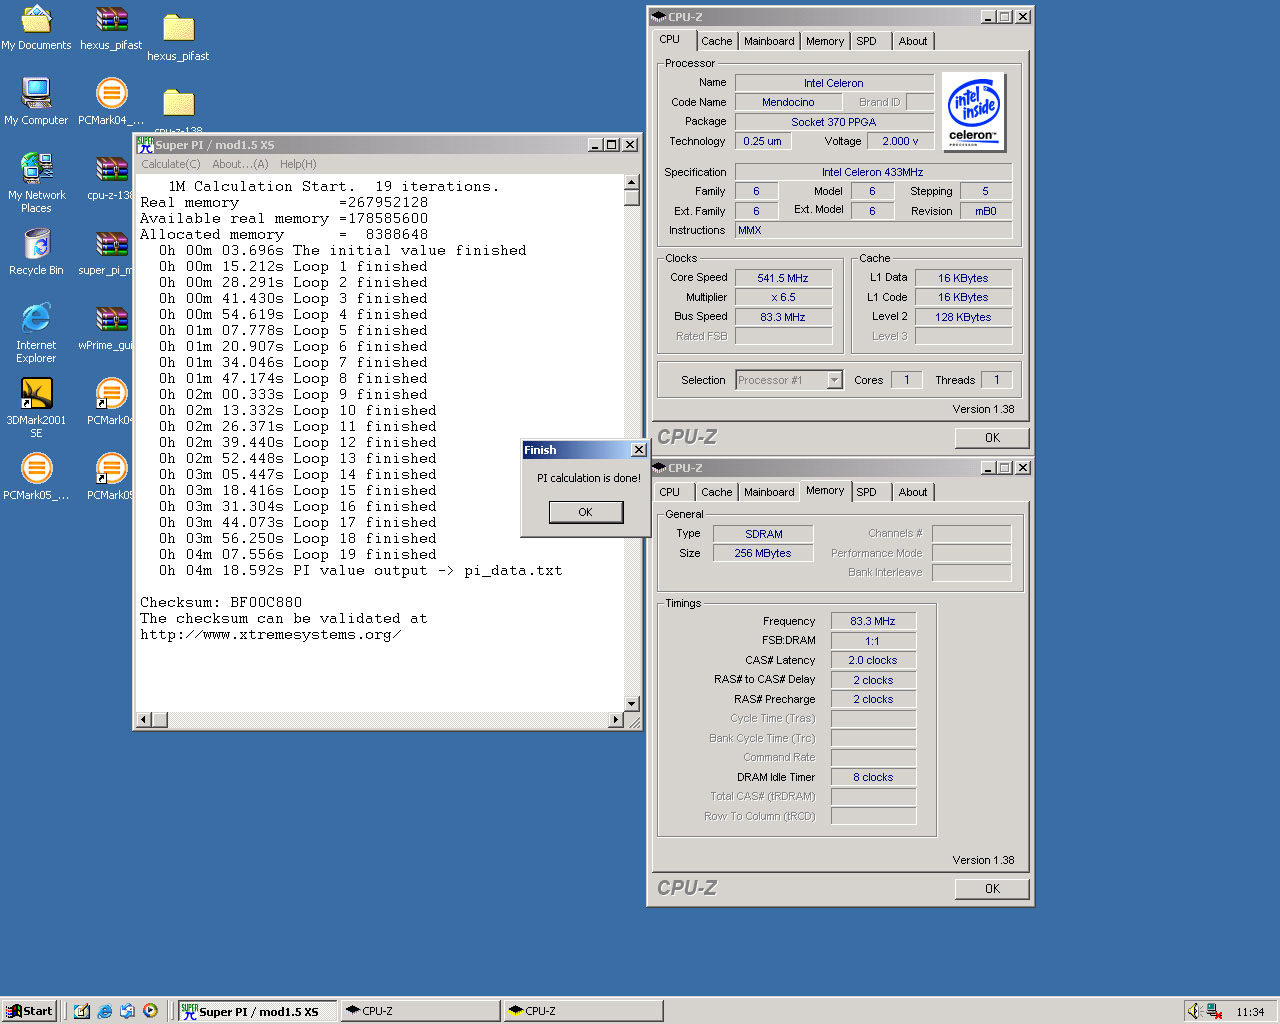This screenshot has width=1280, height=1024.
Task: Click Super PI vertical scrollbar up arrow
Action: pyautogui.click(x=631, y=182)
